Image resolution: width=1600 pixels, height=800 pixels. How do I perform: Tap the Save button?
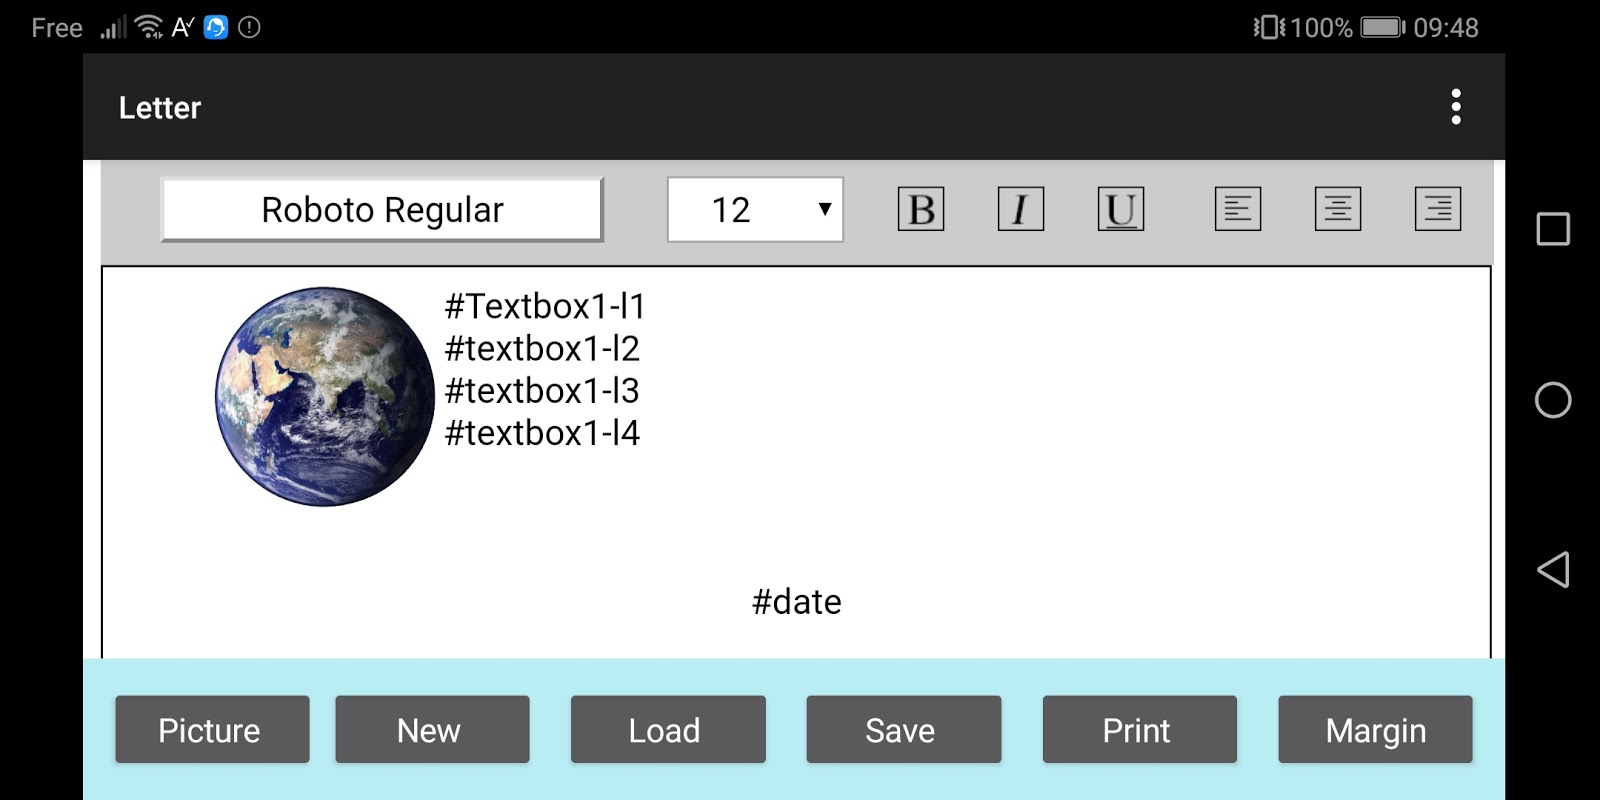coord(904,730)
